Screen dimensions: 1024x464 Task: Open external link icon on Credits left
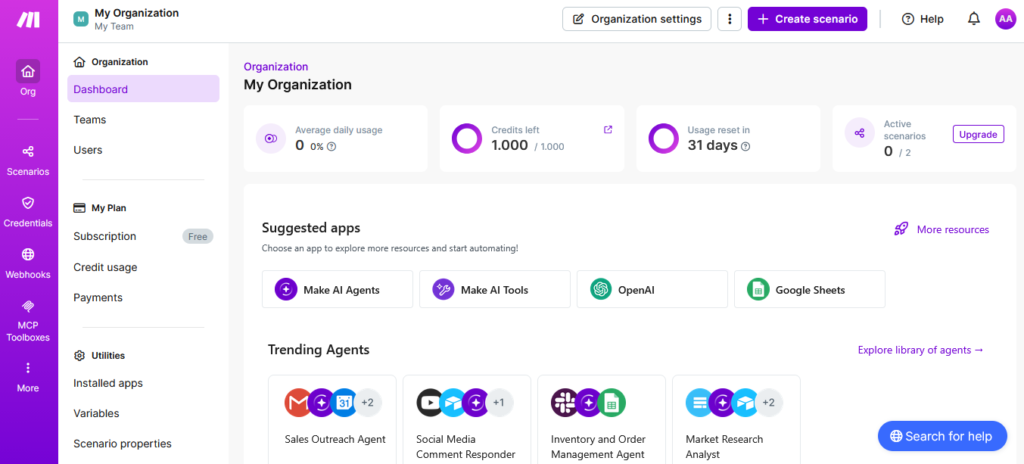pos(607,129)
